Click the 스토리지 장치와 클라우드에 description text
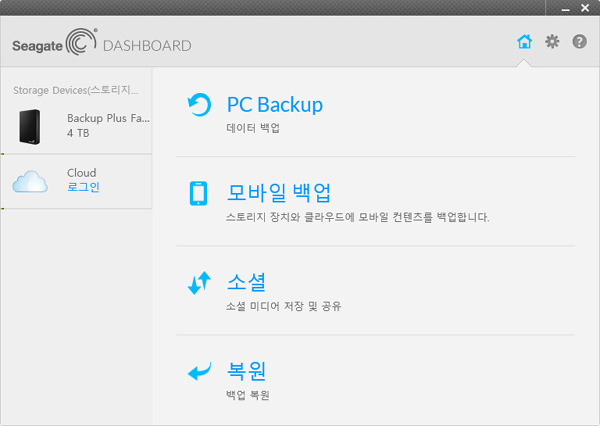The width and height of the screenshot is (600, 426). 358,217
